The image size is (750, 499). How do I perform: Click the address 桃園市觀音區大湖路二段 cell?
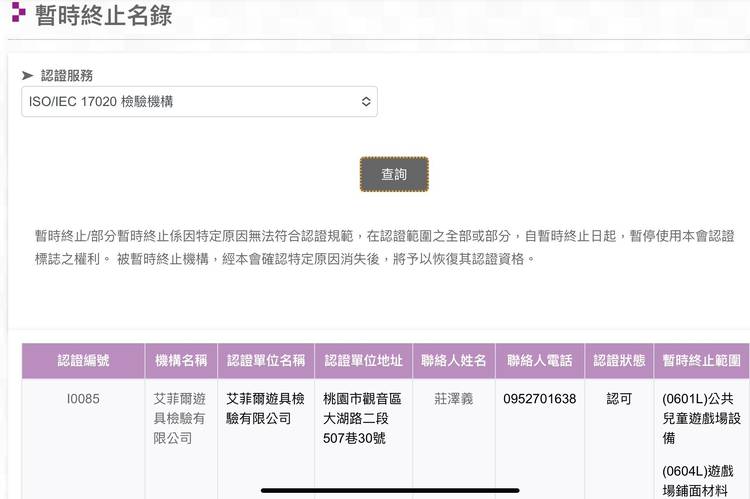[x=363, y=418]
